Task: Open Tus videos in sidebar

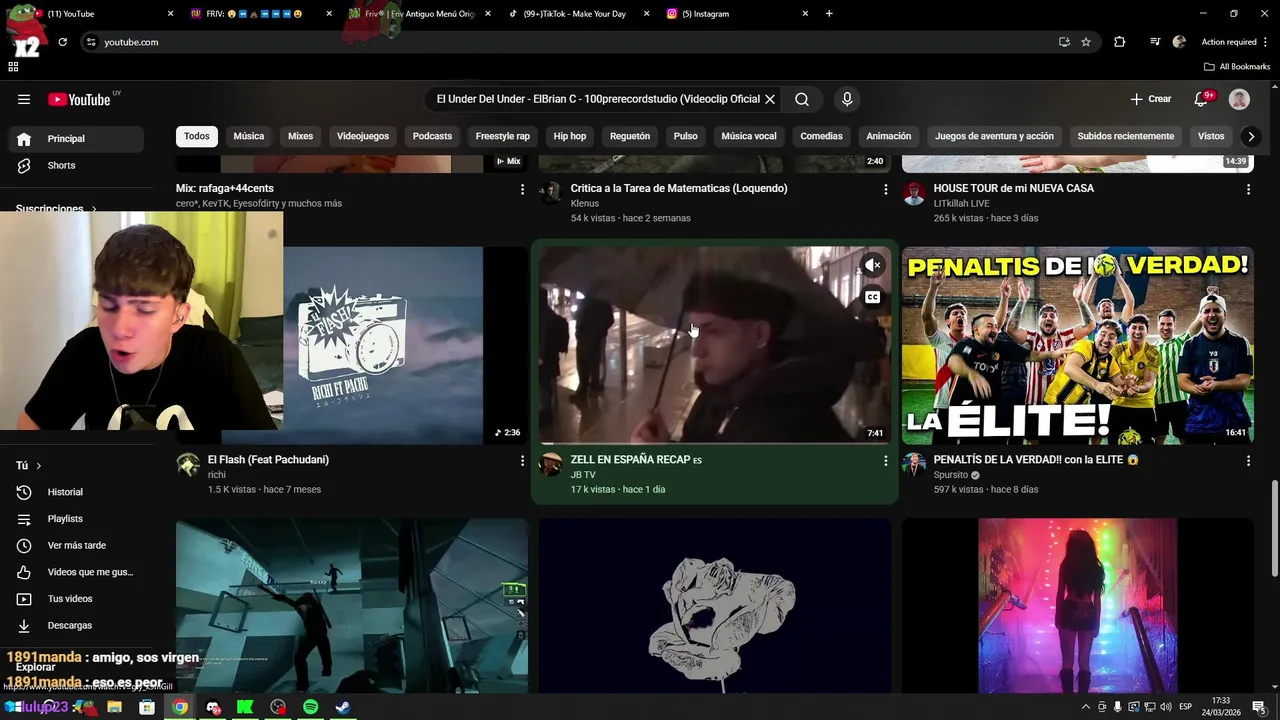Action: click(76, 599)
